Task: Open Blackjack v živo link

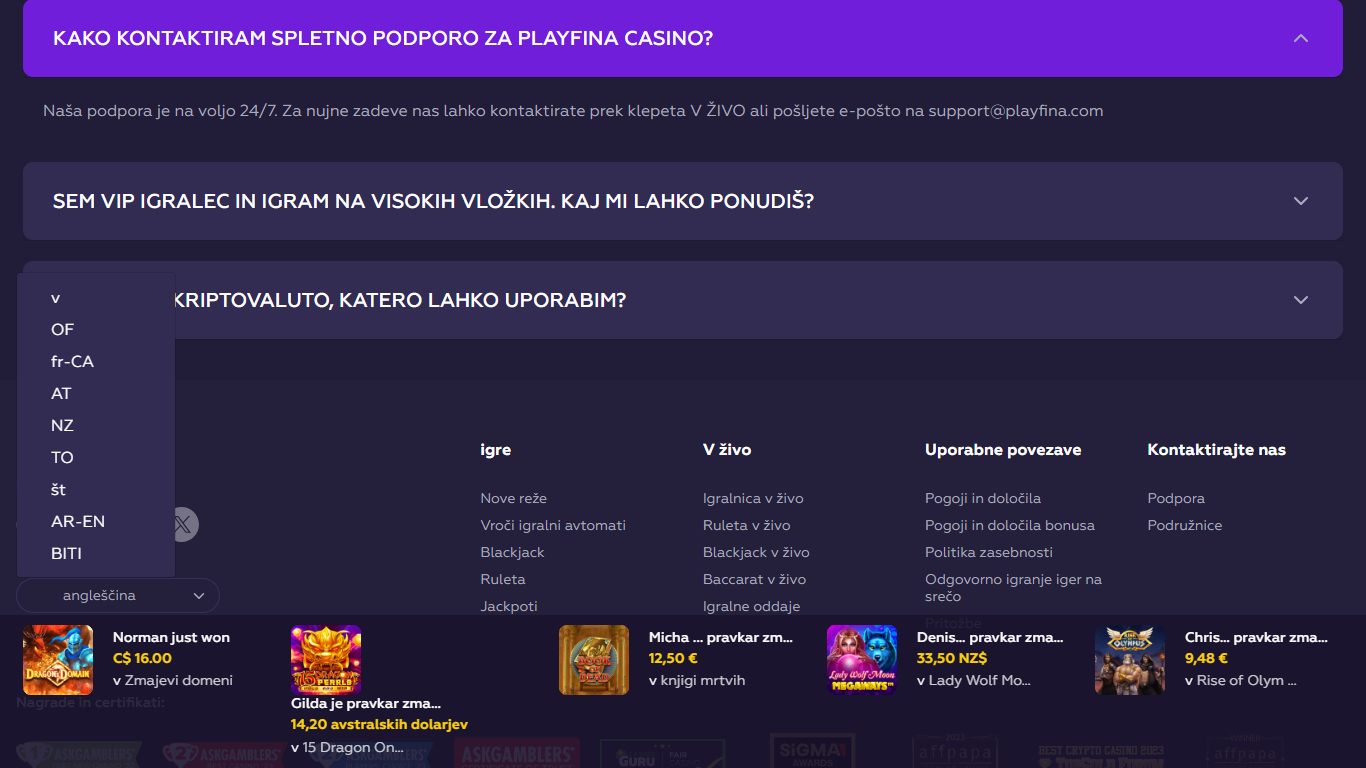Action: click(756, 552)
